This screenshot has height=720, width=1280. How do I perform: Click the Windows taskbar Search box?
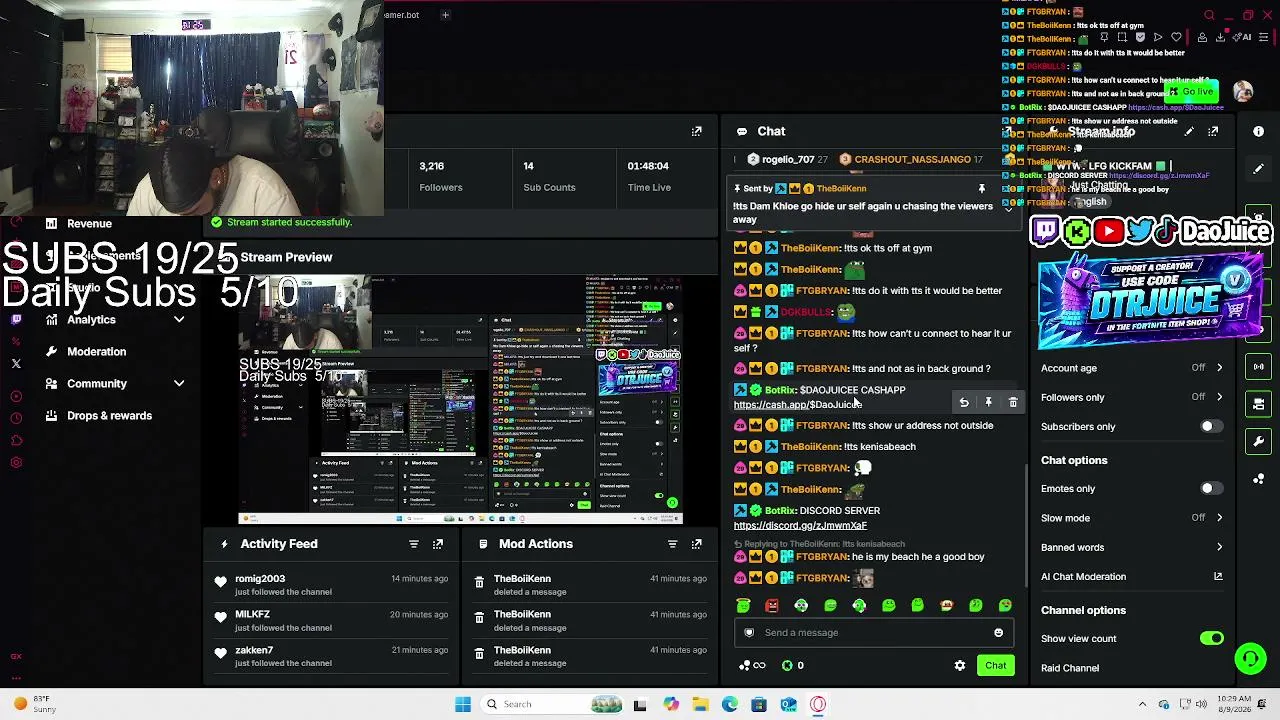(553, 704)
